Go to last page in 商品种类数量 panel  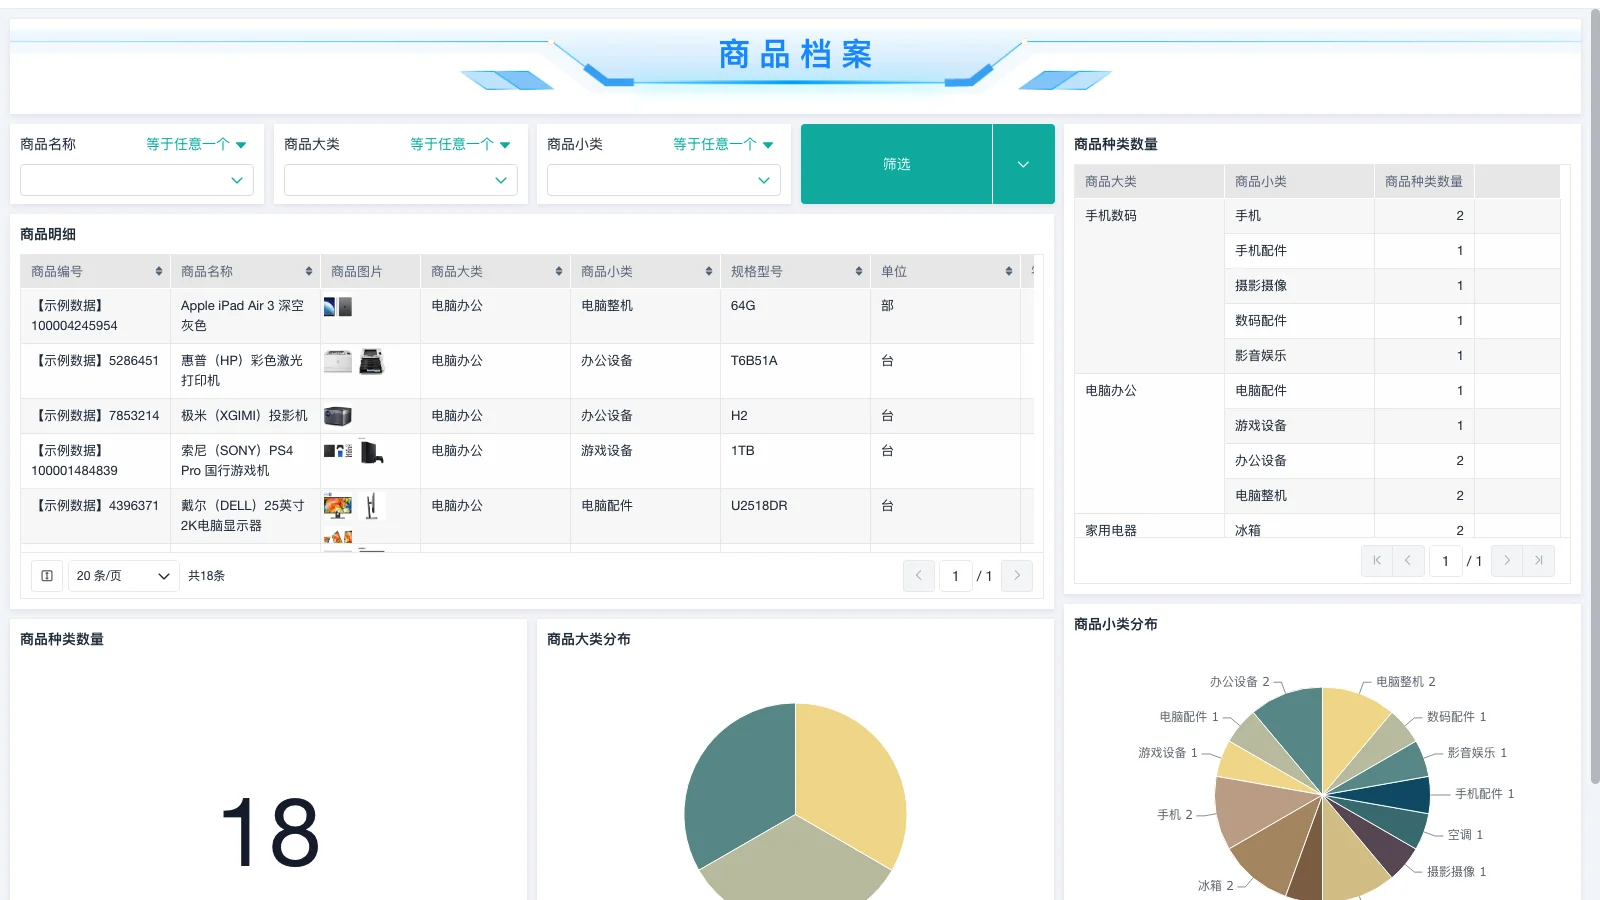click(x=1539, y=561)
